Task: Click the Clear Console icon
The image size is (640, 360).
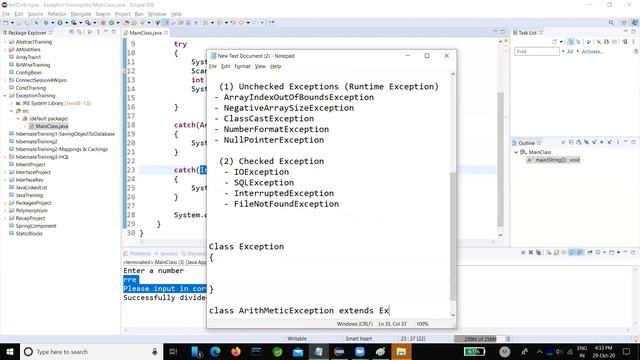Action: tap(549, 253)
